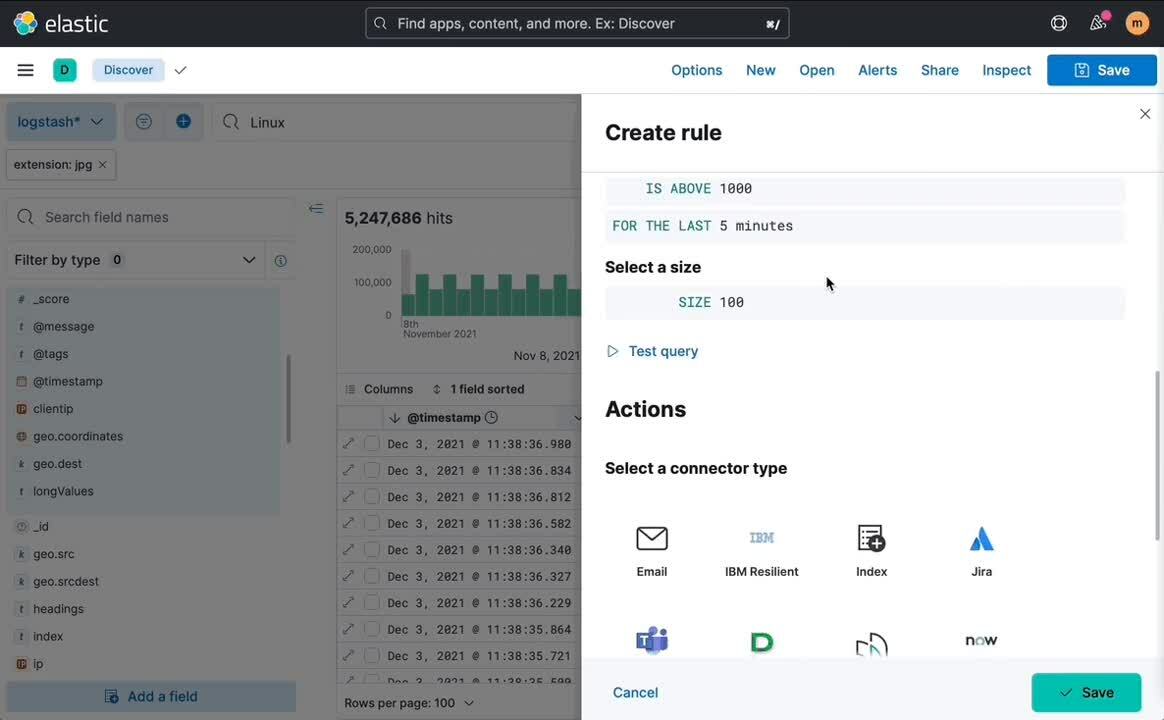
Task: Open the logstash* data view dropdown
Action: point(61,122)
